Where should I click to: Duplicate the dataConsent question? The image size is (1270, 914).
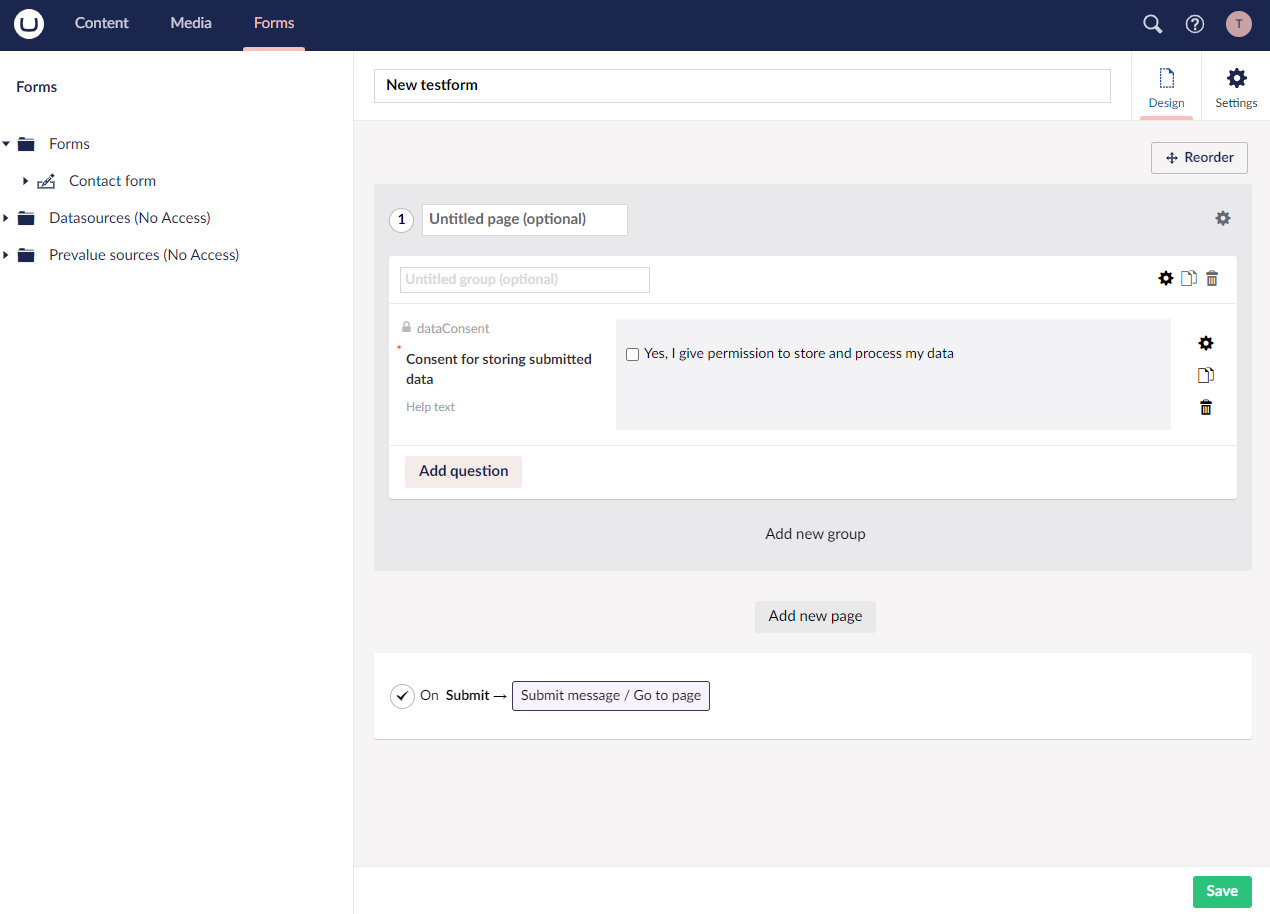click(1205, 375)
